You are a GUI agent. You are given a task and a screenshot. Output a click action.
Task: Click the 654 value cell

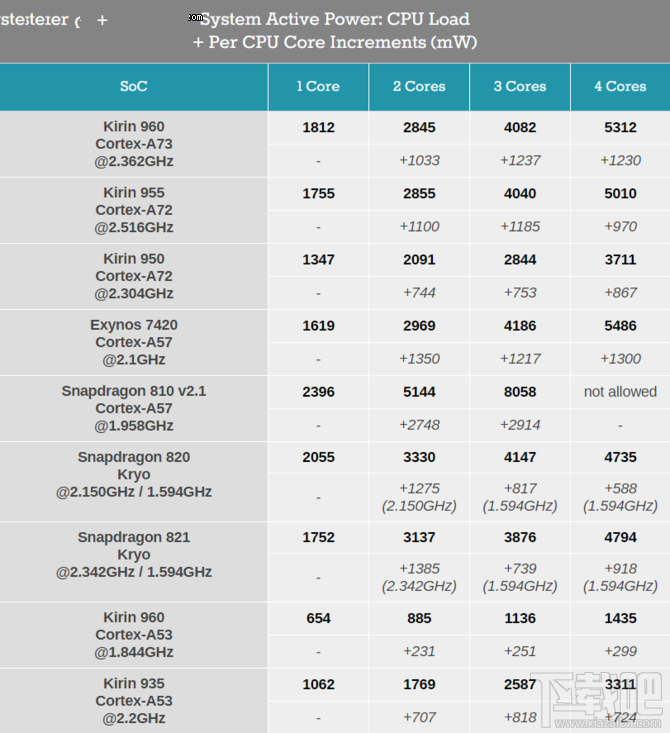click(x=318, y=618)
